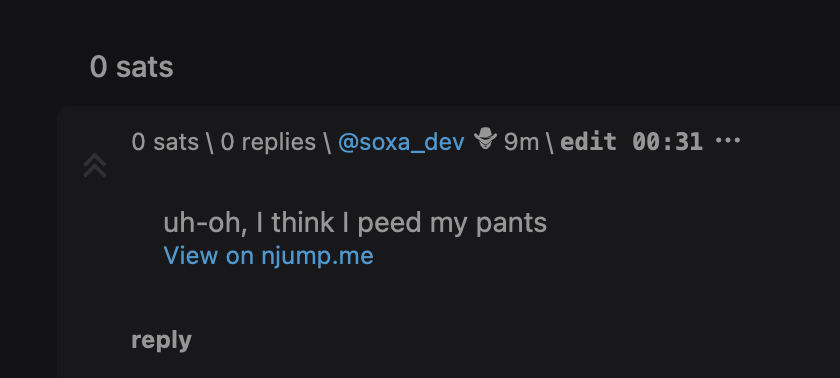Click the 00:31 edit countdown timer
Viewport: 840px width, 378px height.
pos(668,142)
